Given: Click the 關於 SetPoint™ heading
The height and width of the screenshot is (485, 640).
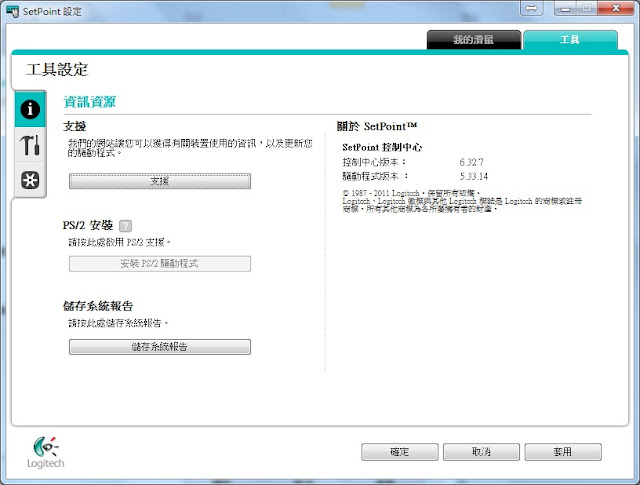Looking at the screenshot, I should tap(377, 126).
